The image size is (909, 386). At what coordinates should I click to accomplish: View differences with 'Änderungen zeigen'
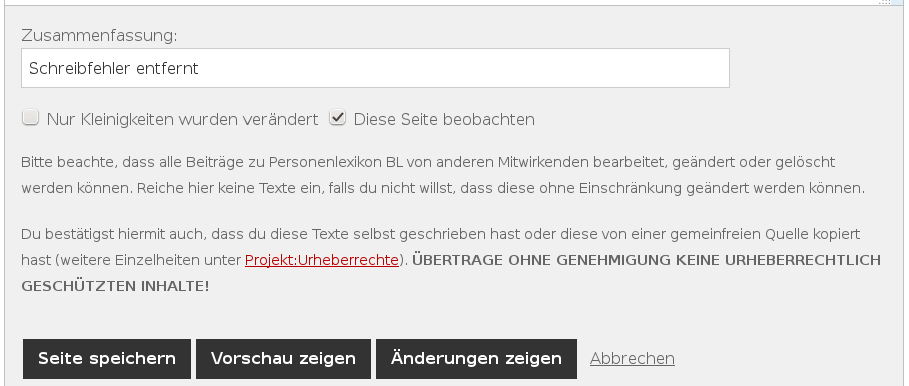tap(476, 359)
